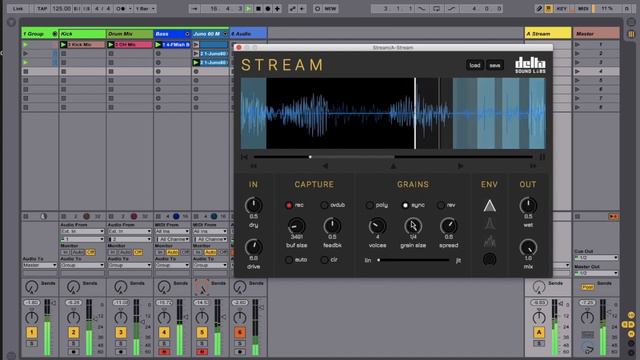Open the Bass track All Channels dropdown

(172, 239)
